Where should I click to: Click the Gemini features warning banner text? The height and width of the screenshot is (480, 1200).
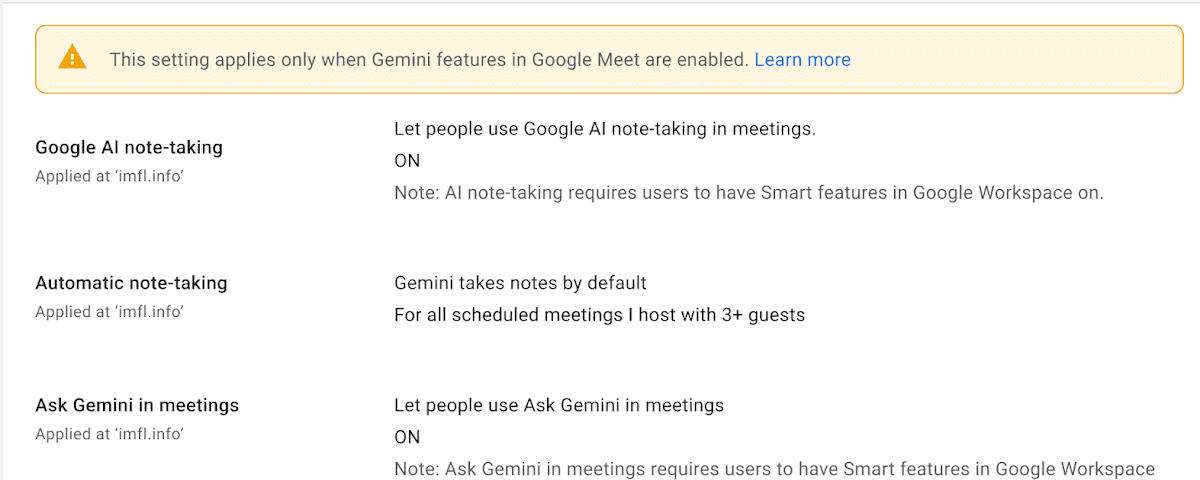click(428, 60)
